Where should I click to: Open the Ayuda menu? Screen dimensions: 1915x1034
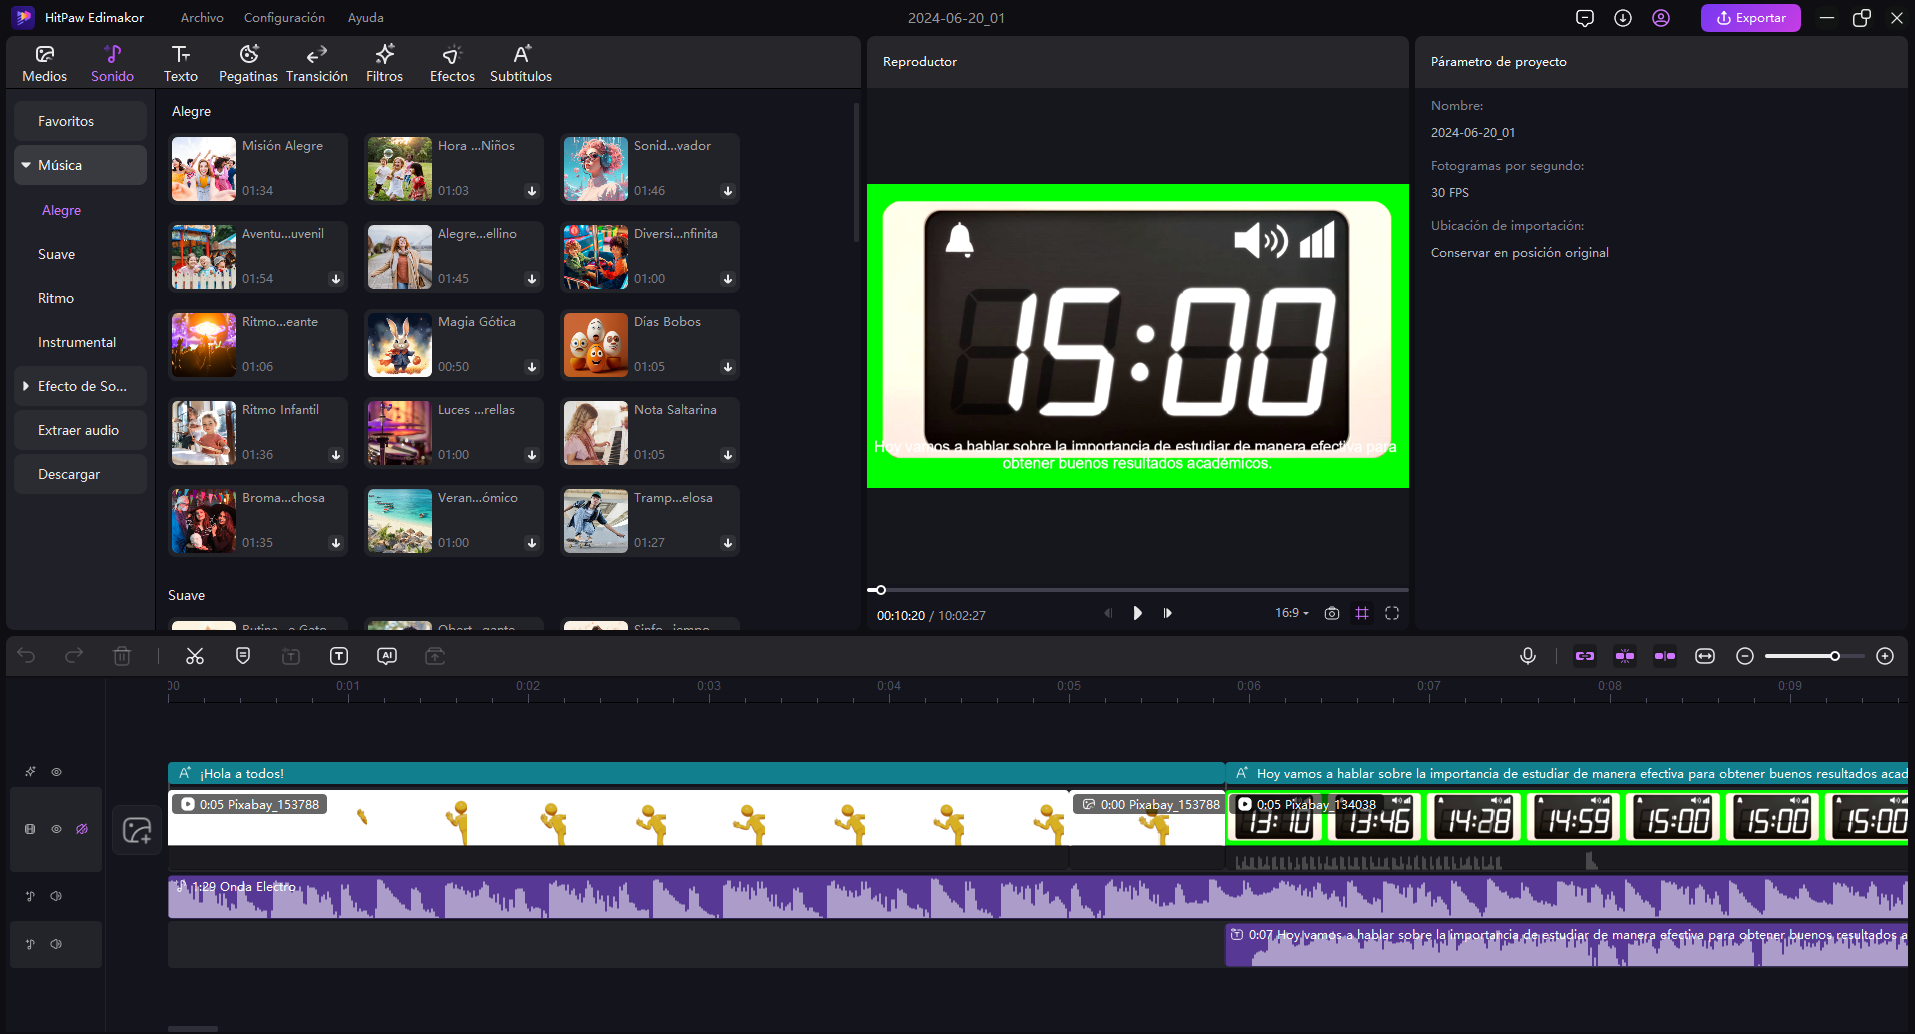tap(365, 17)
